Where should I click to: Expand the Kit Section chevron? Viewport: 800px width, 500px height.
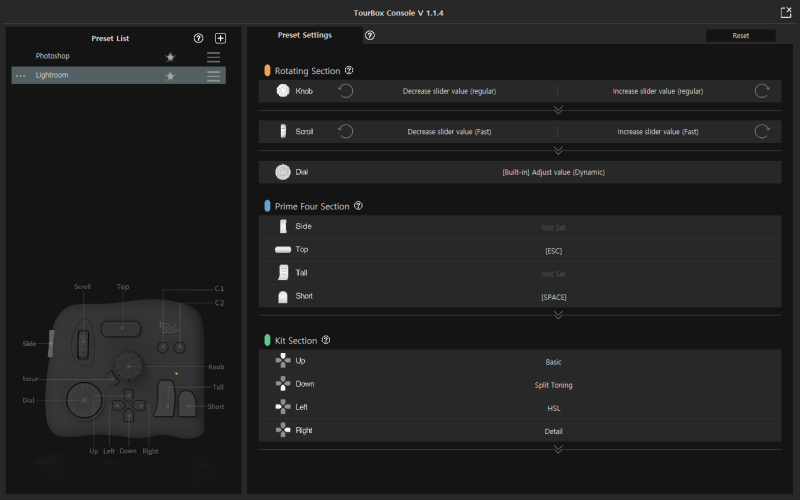(558, 449)
